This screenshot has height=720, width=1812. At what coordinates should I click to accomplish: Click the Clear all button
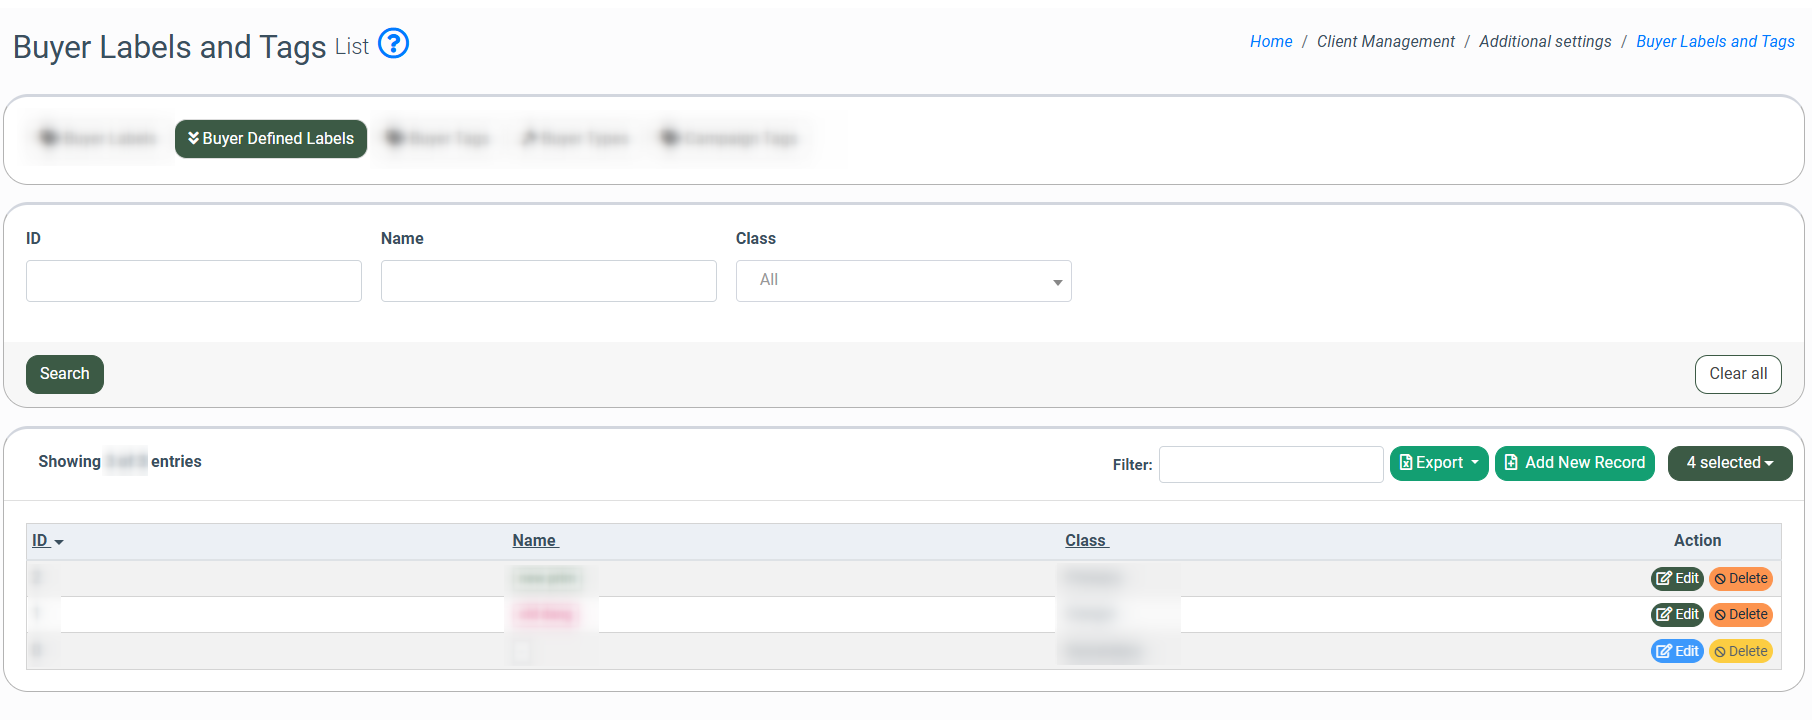(x=1737, y=374)
